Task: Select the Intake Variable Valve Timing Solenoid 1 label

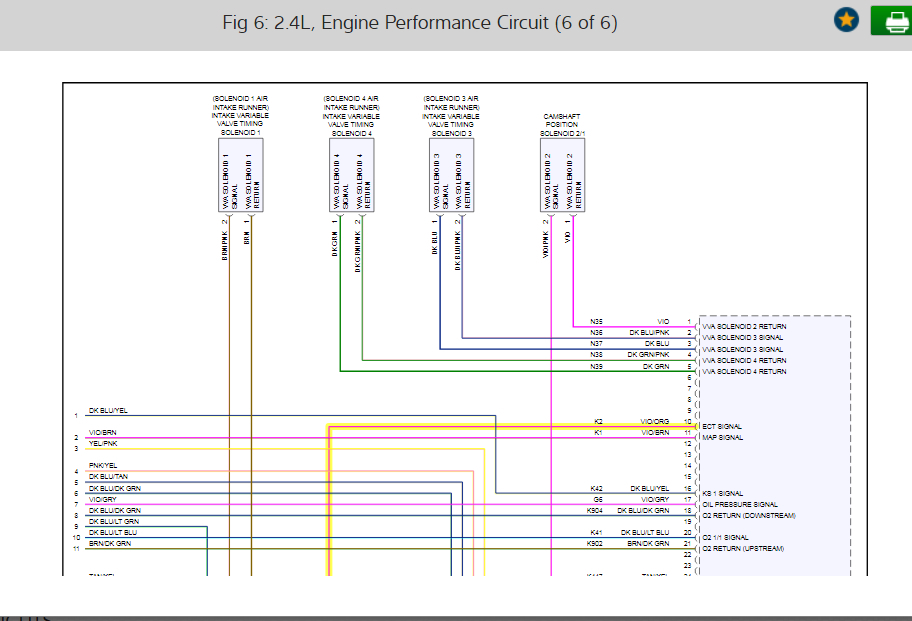Action: (x=240, y=115)
